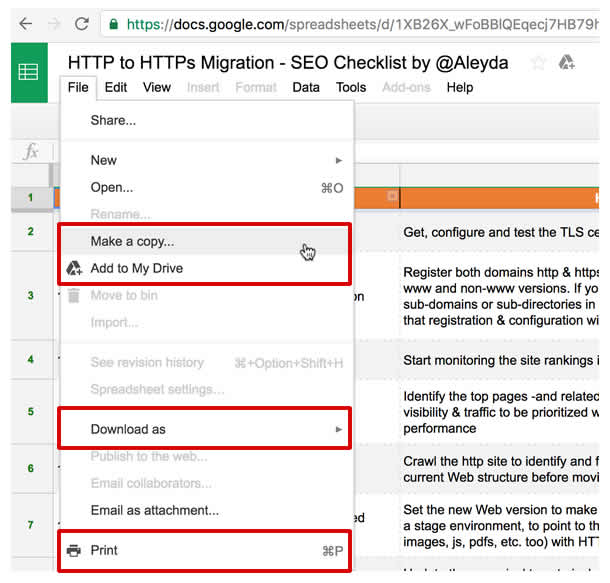Click cell starting 'Register both domains http & https'
Image resolution: width=610 pixels, height=583 pixels.
pos(500,296)
